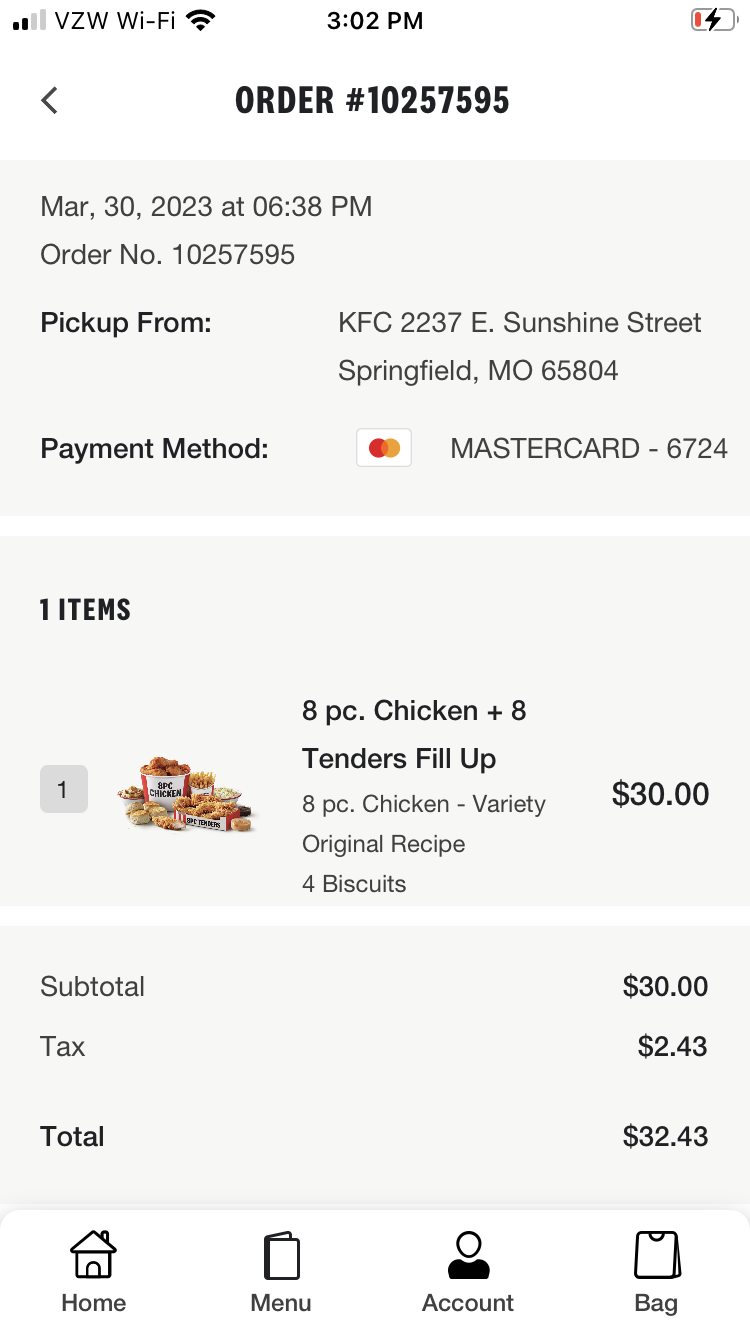Tap the $30.00 item price
This screenshot has height=1334, width=750.
pos(660,794)
